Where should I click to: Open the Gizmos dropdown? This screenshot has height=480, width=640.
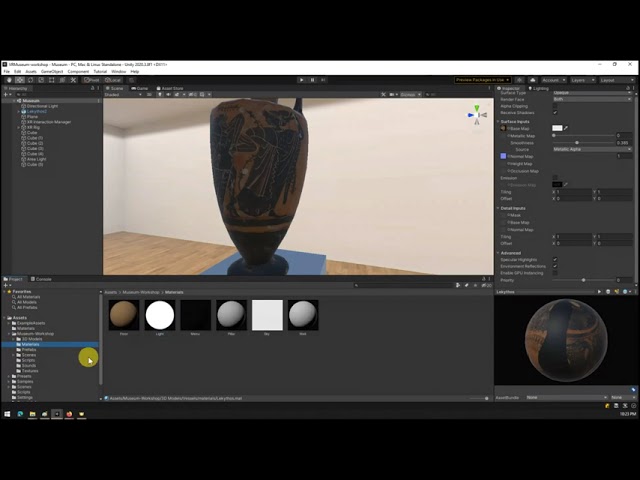(x=410, y=95)
